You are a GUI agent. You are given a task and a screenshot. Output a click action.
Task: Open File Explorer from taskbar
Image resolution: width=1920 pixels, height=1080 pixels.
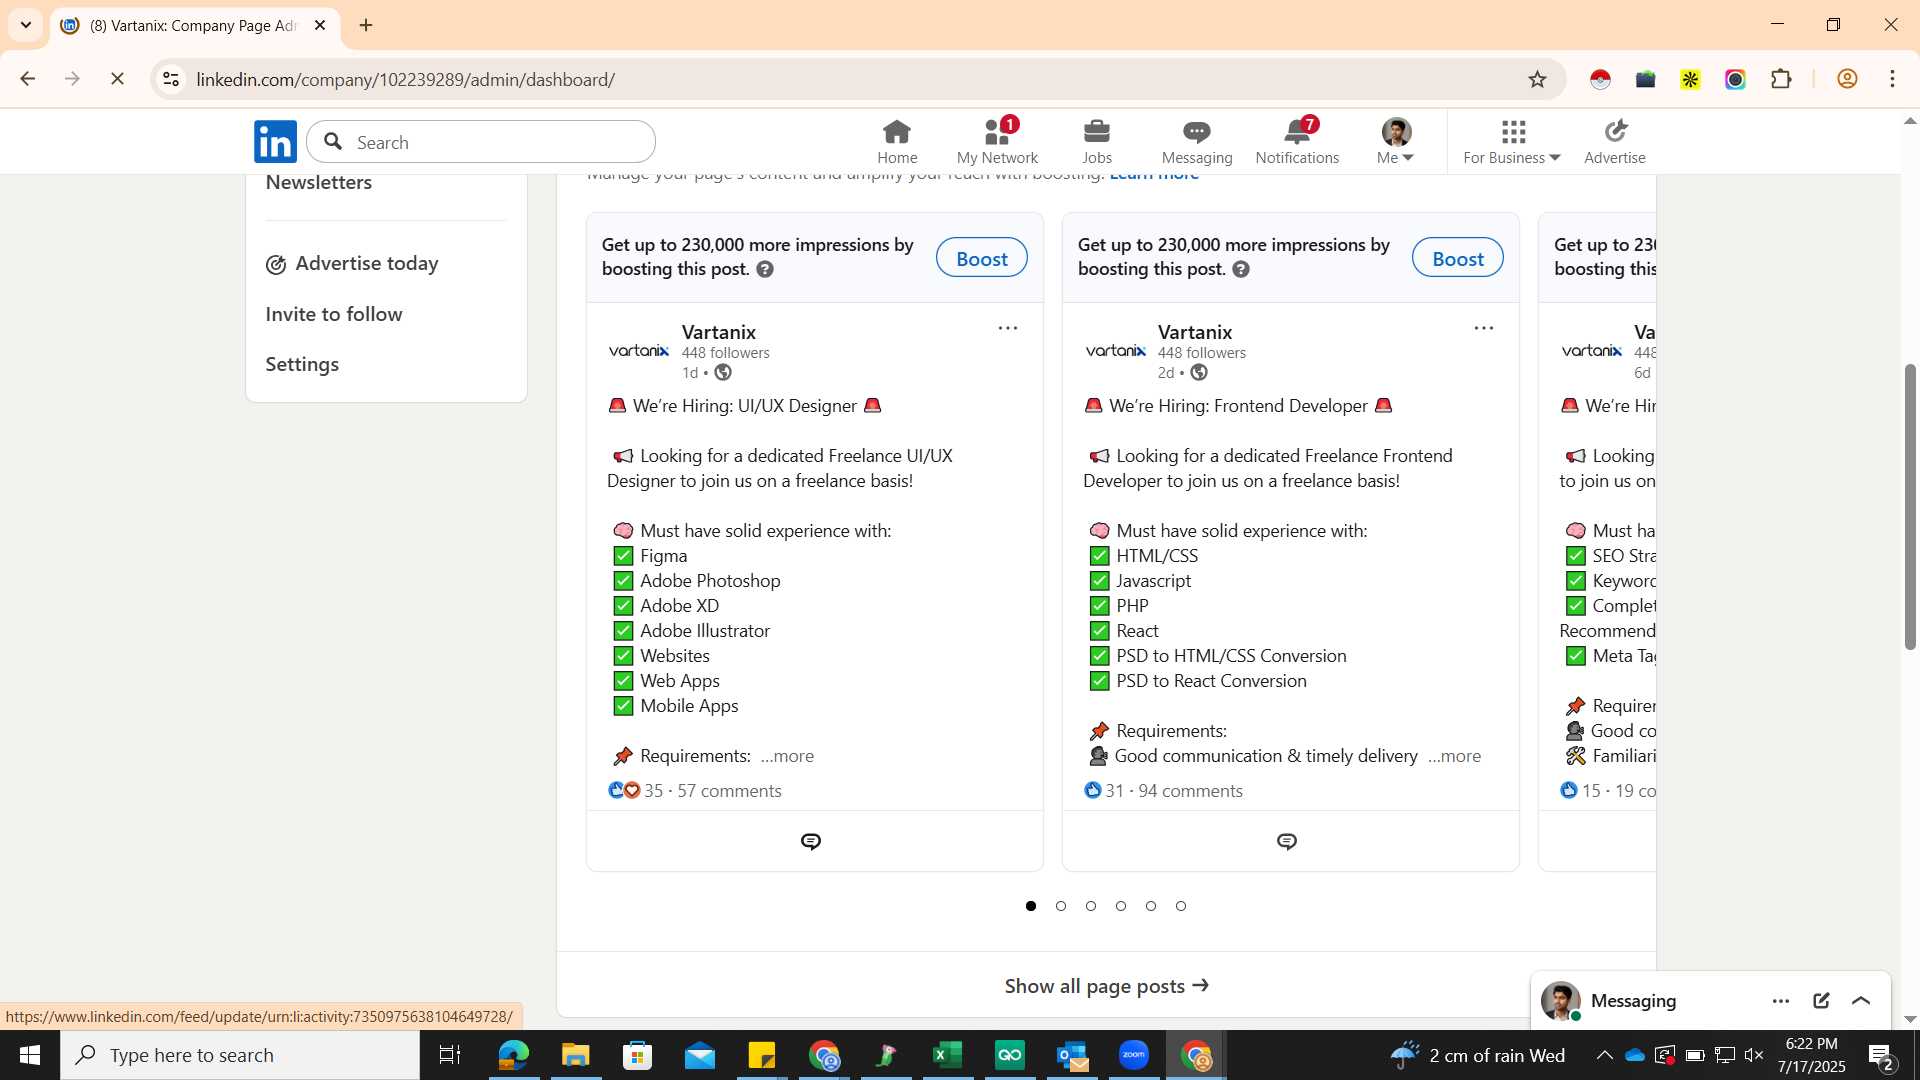point(575,1055)
